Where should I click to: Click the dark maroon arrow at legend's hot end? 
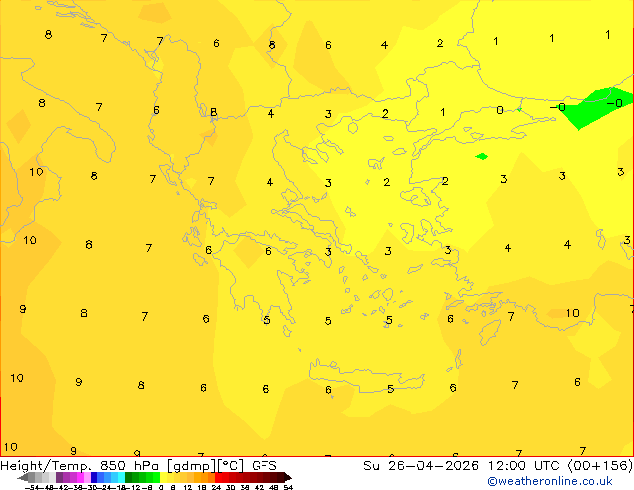287,477
